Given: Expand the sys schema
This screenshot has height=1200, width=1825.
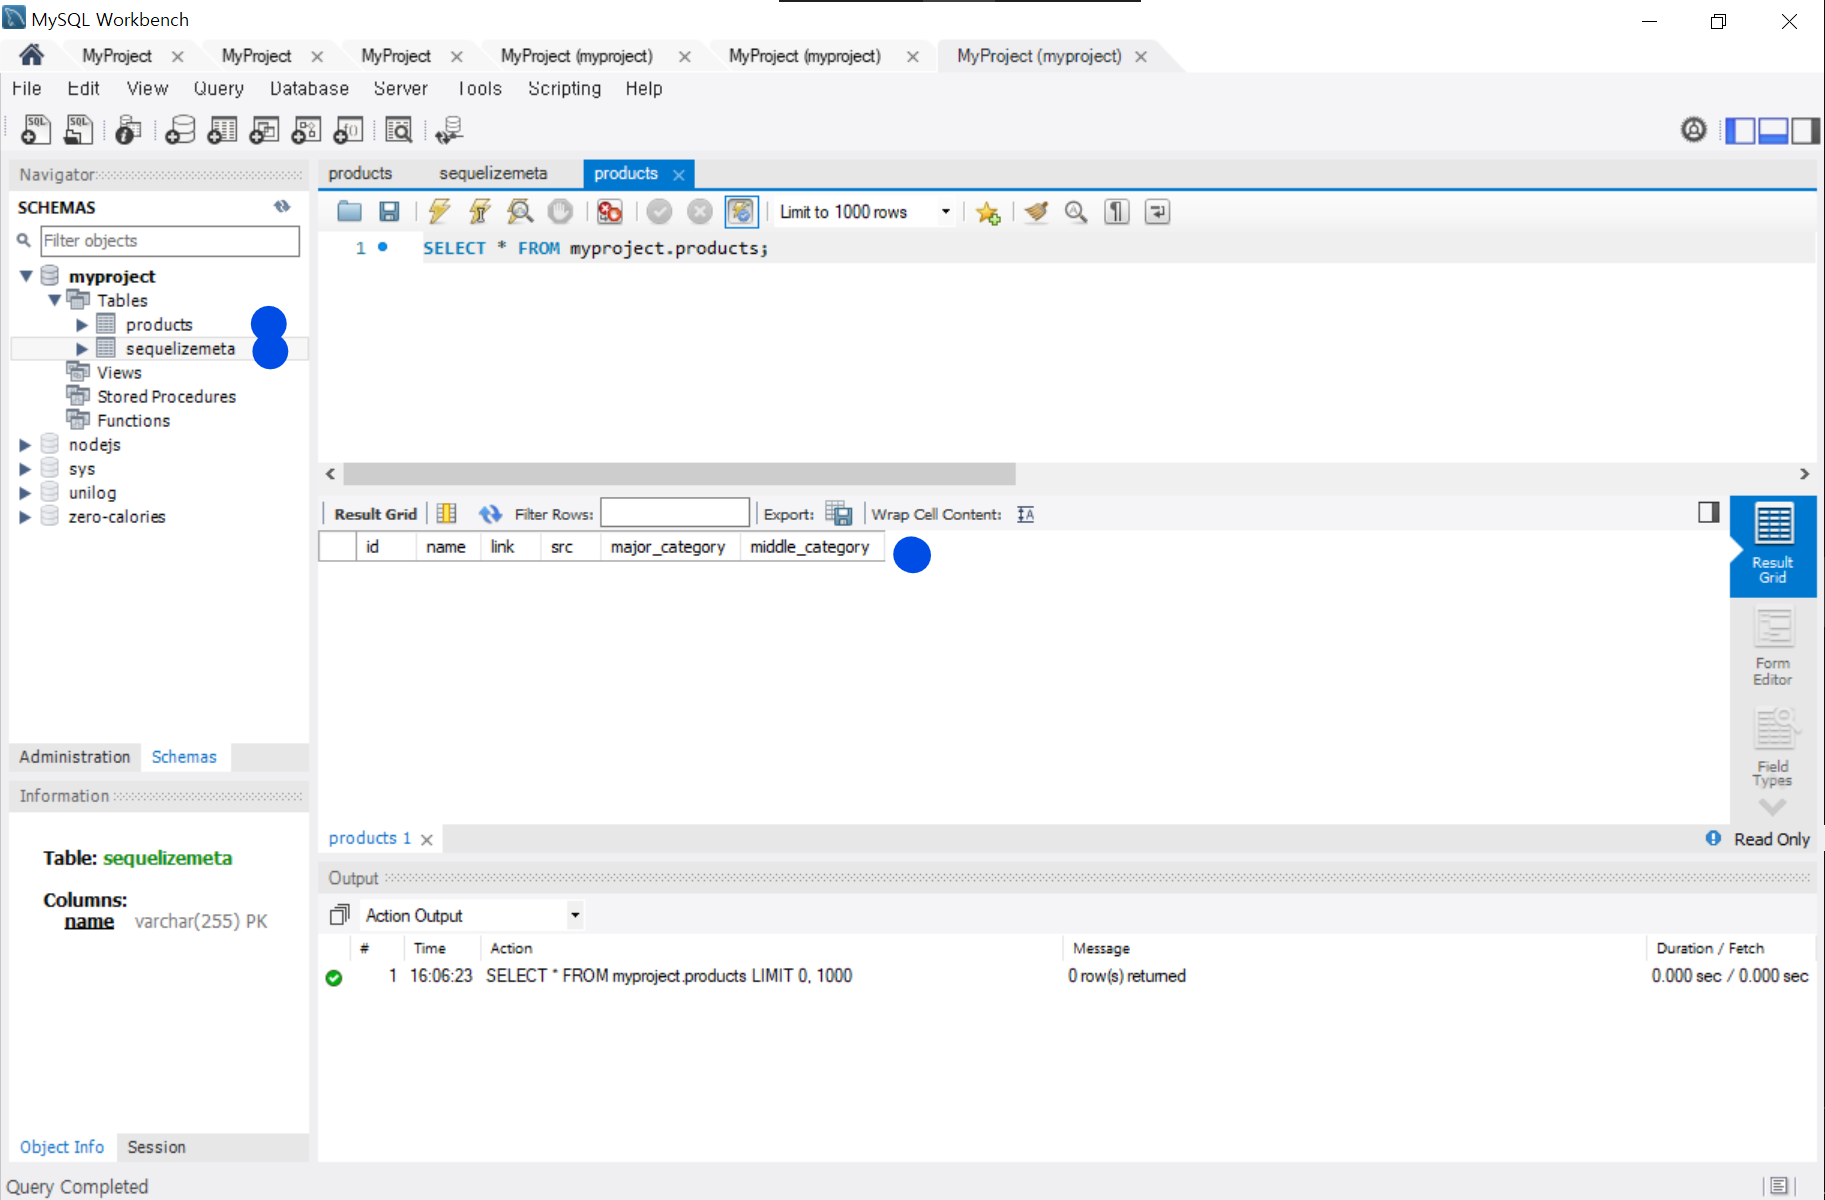Looking at the screenshot, I should click(x=25, y=469).
